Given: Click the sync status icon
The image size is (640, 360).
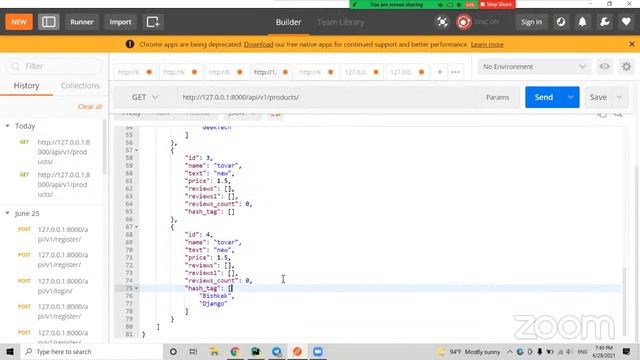Looking at the screenshot, I should click(464, 22).
